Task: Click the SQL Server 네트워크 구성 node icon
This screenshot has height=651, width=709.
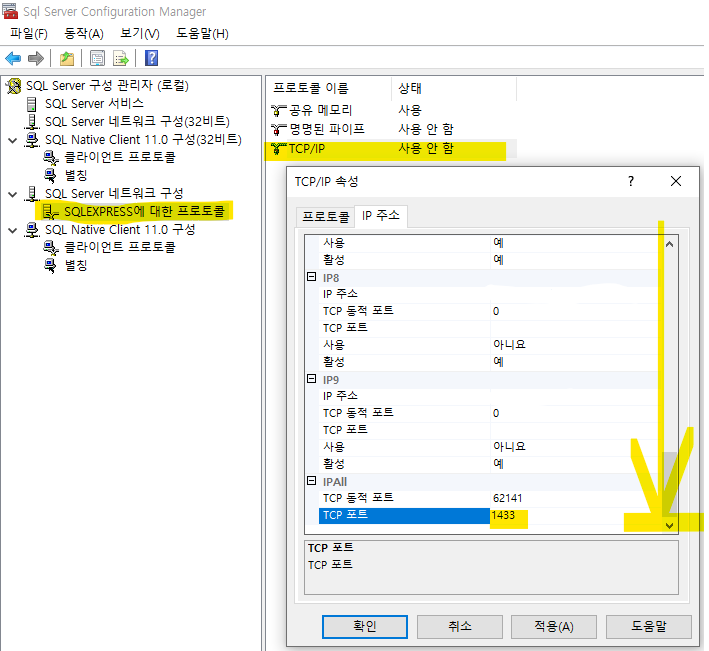Action: [32, 193]
